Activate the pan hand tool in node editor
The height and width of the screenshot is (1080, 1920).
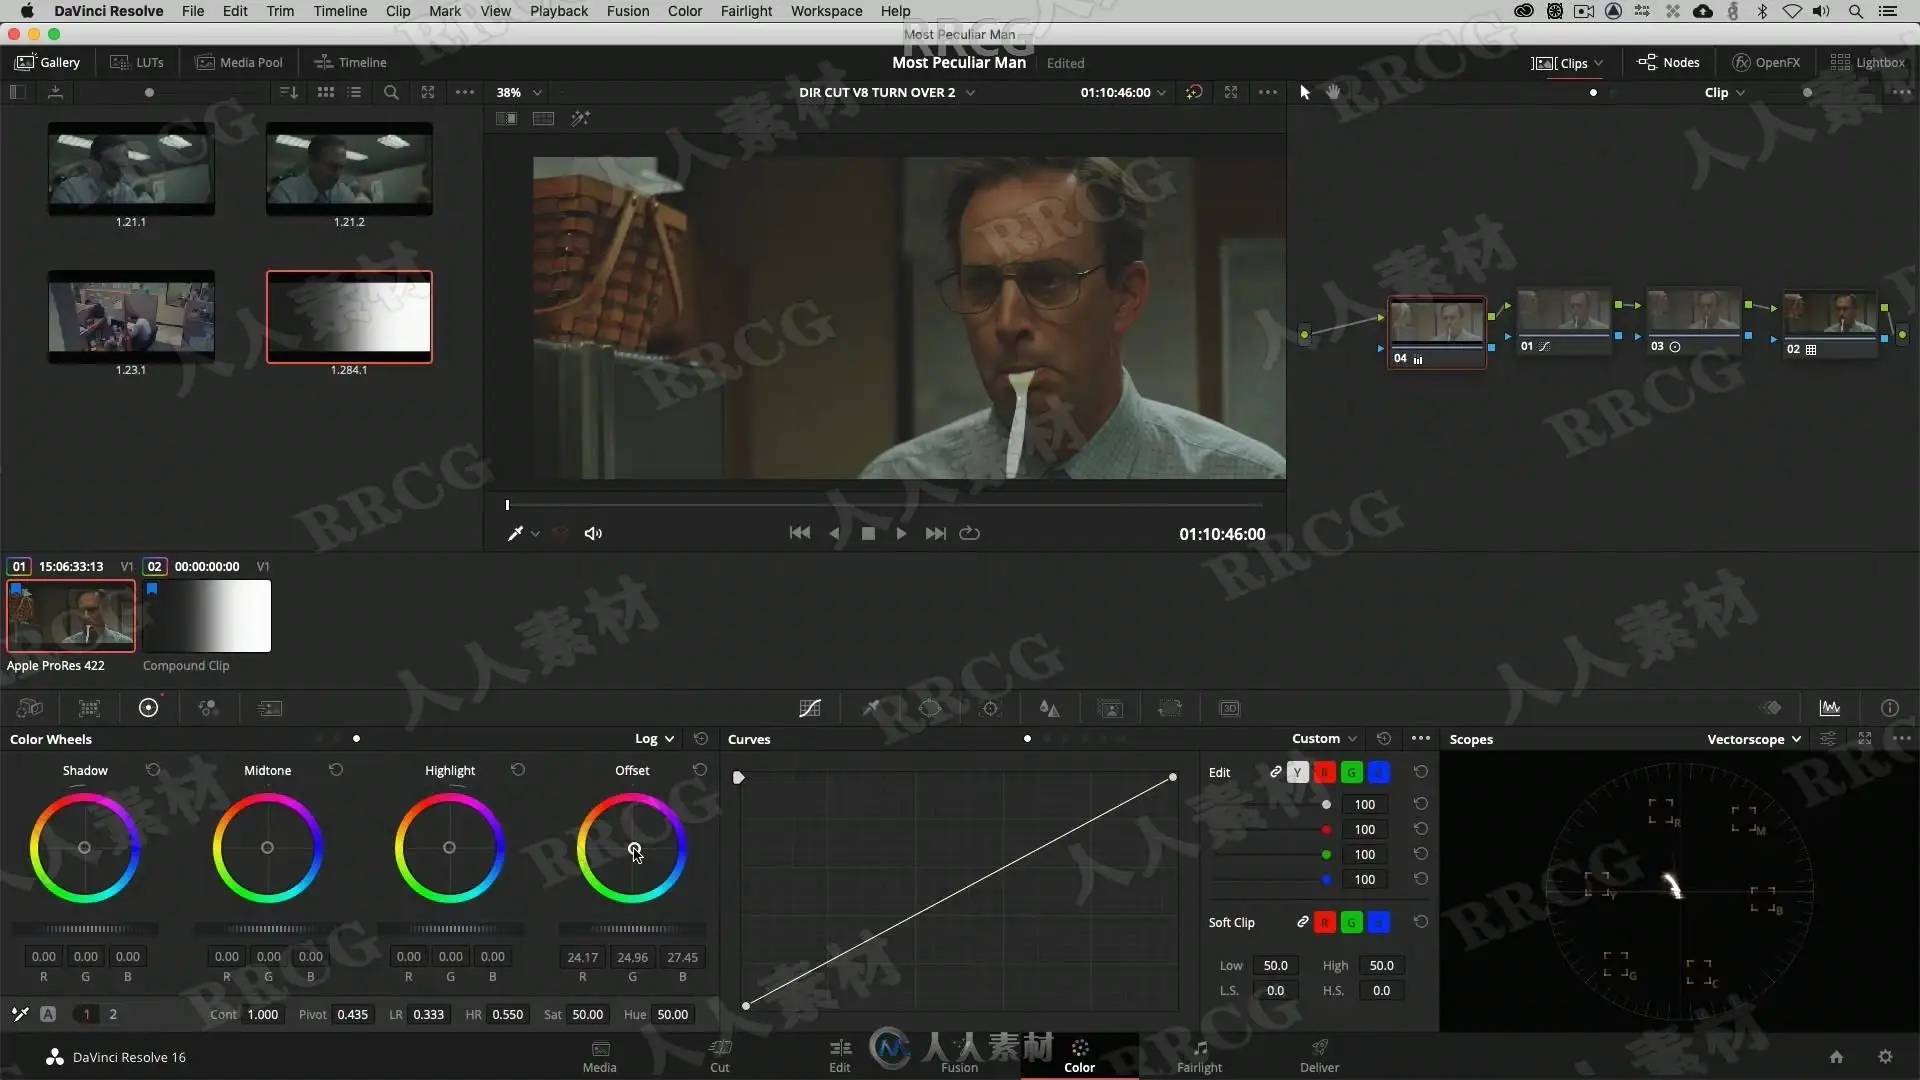pos(1333,92)
